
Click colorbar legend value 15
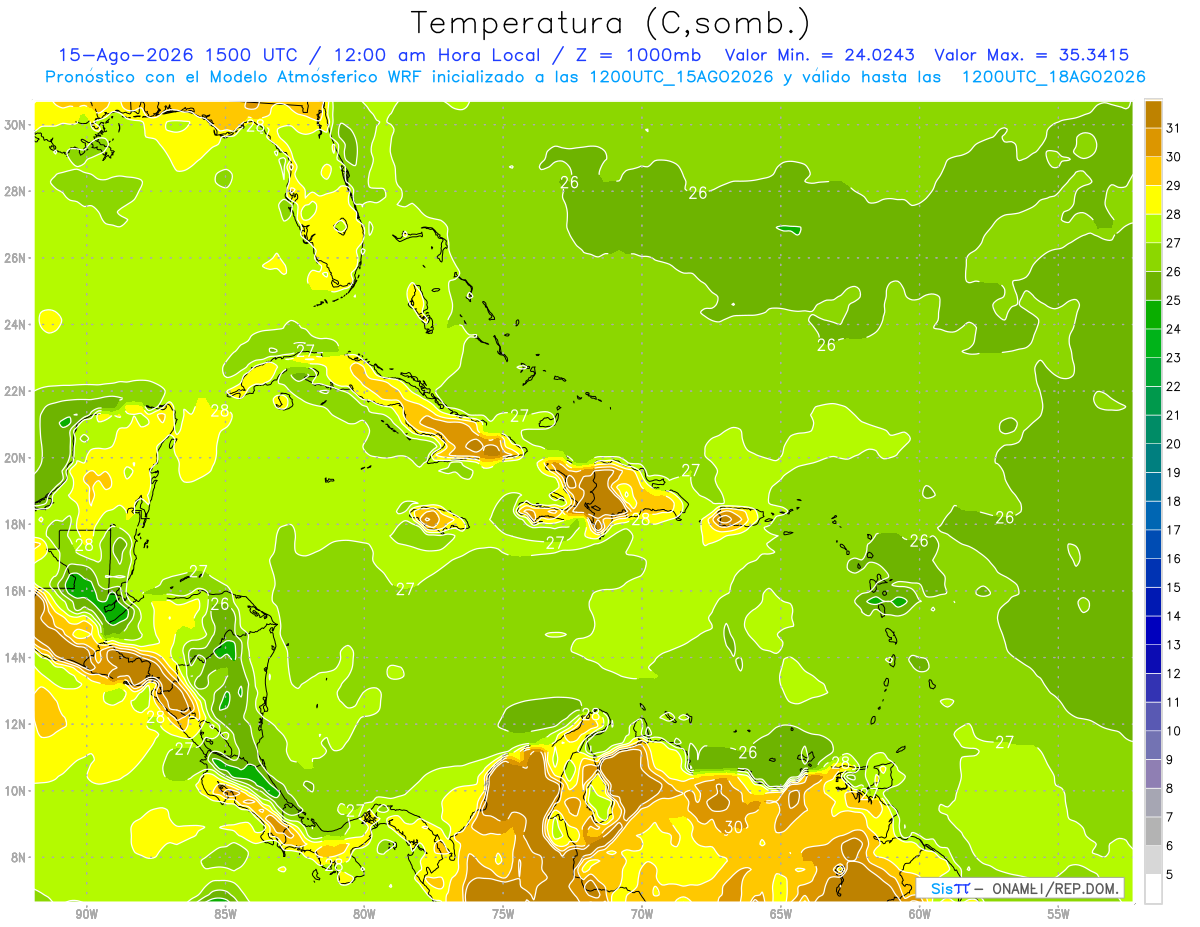pos(1174,587)
